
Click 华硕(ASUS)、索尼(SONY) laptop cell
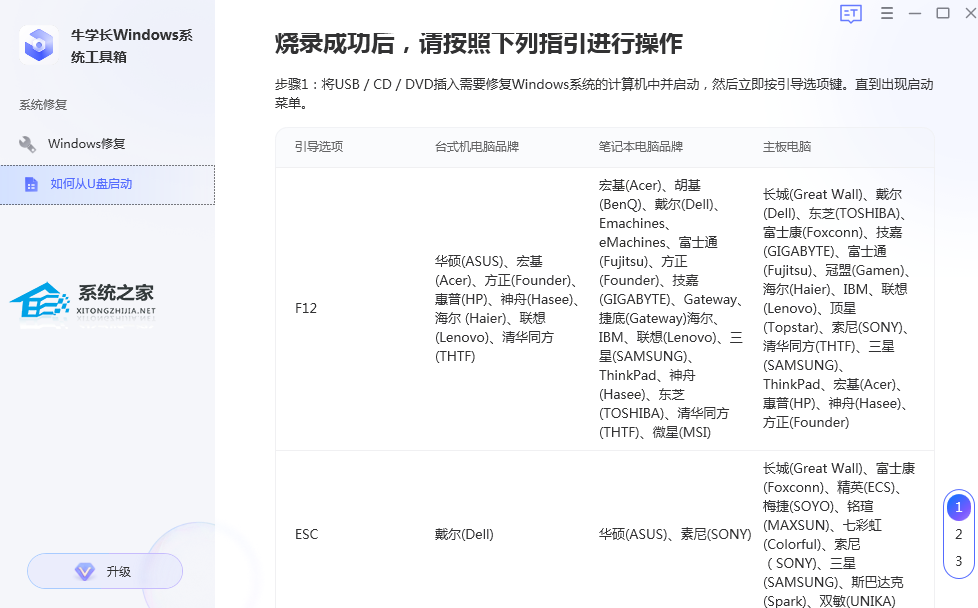(675, 534)
